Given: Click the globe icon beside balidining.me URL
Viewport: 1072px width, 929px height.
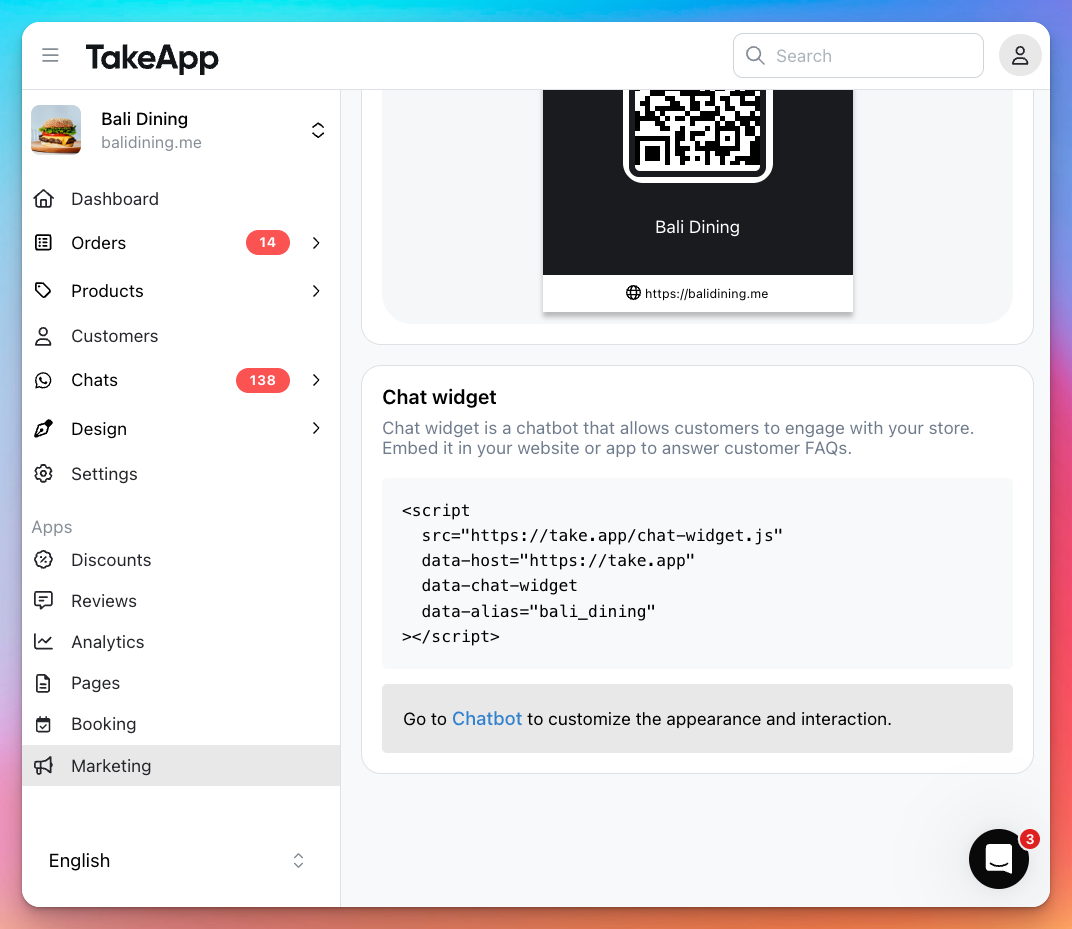Looking at the screenshot, I should coord(633,293).
